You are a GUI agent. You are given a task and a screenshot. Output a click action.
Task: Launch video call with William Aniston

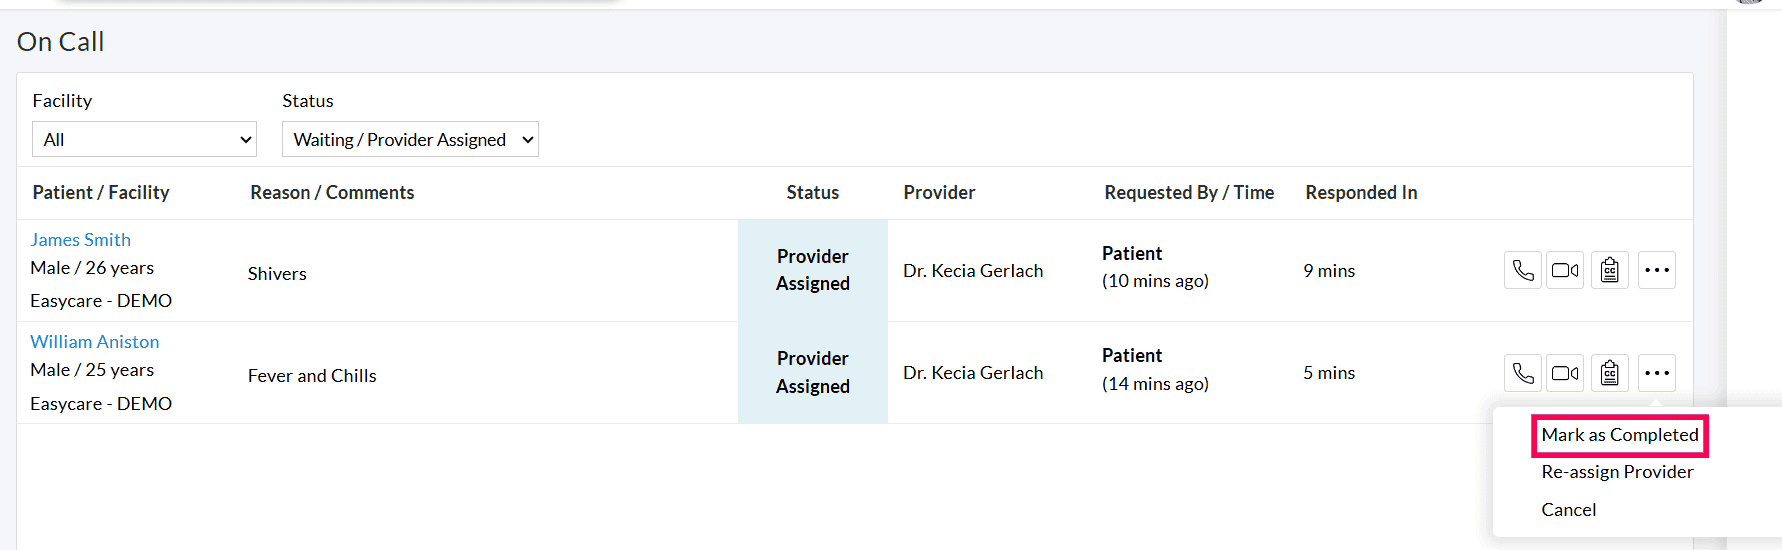click(1565, 373)
